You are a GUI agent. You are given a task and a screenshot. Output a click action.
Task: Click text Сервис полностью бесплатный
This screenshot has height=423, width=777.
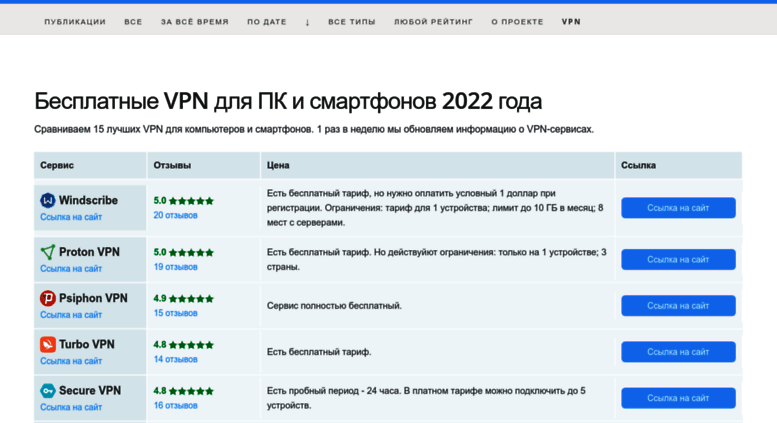334,306
